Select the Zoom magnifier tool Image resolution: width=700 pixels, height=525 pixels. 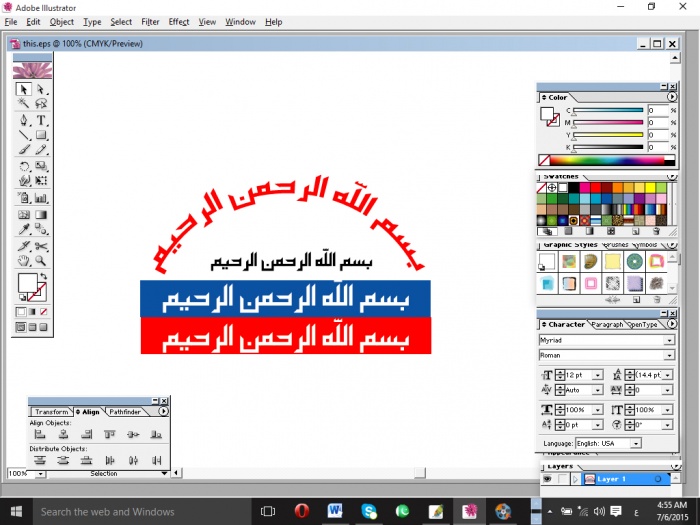[41, 261]
